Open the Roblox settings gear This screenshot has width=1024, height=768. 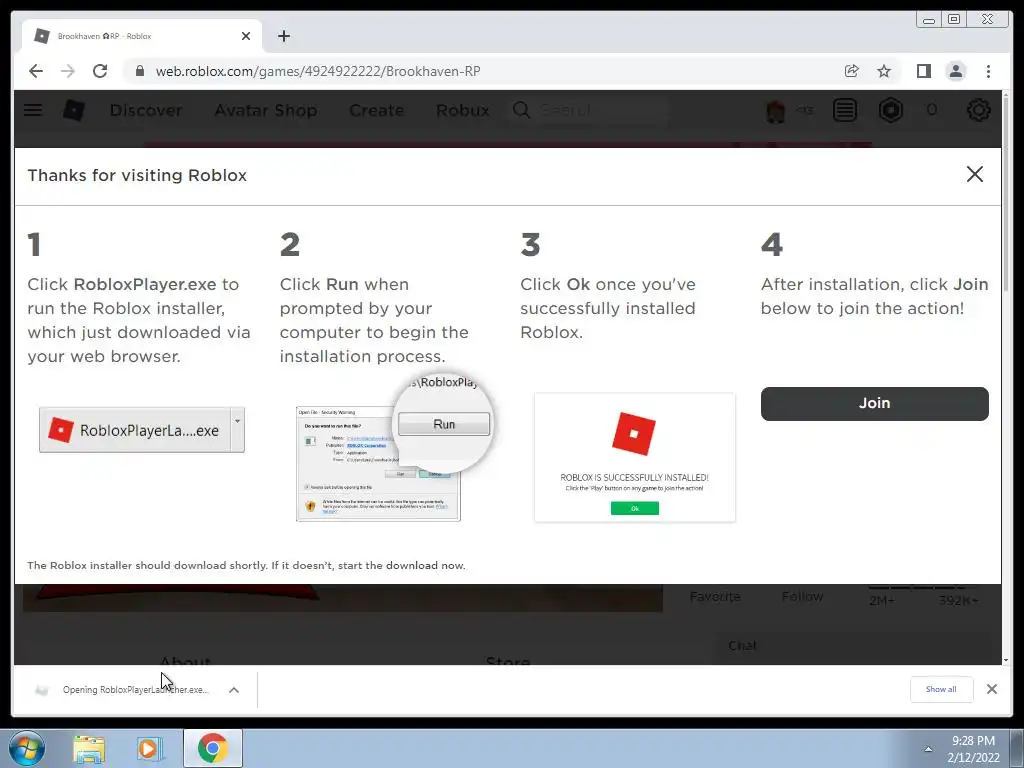click(x=978, y=110)
